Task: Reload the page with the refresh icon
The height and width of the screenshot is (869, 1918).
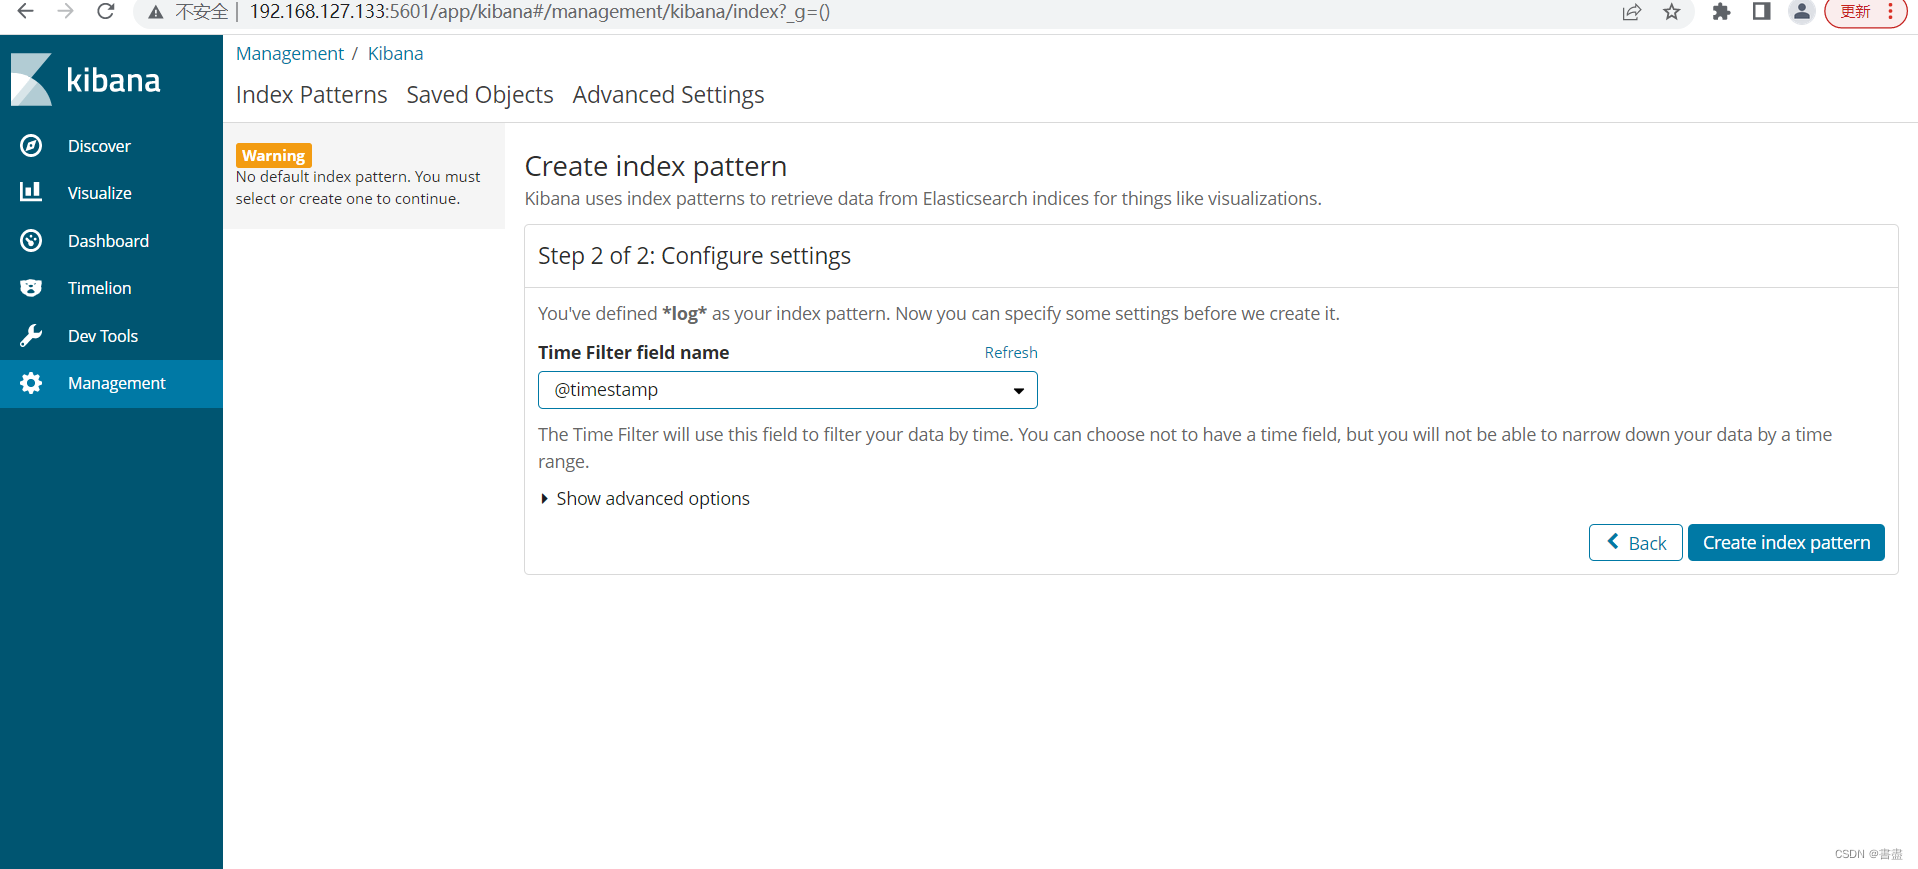Action: tap(106, 12)
